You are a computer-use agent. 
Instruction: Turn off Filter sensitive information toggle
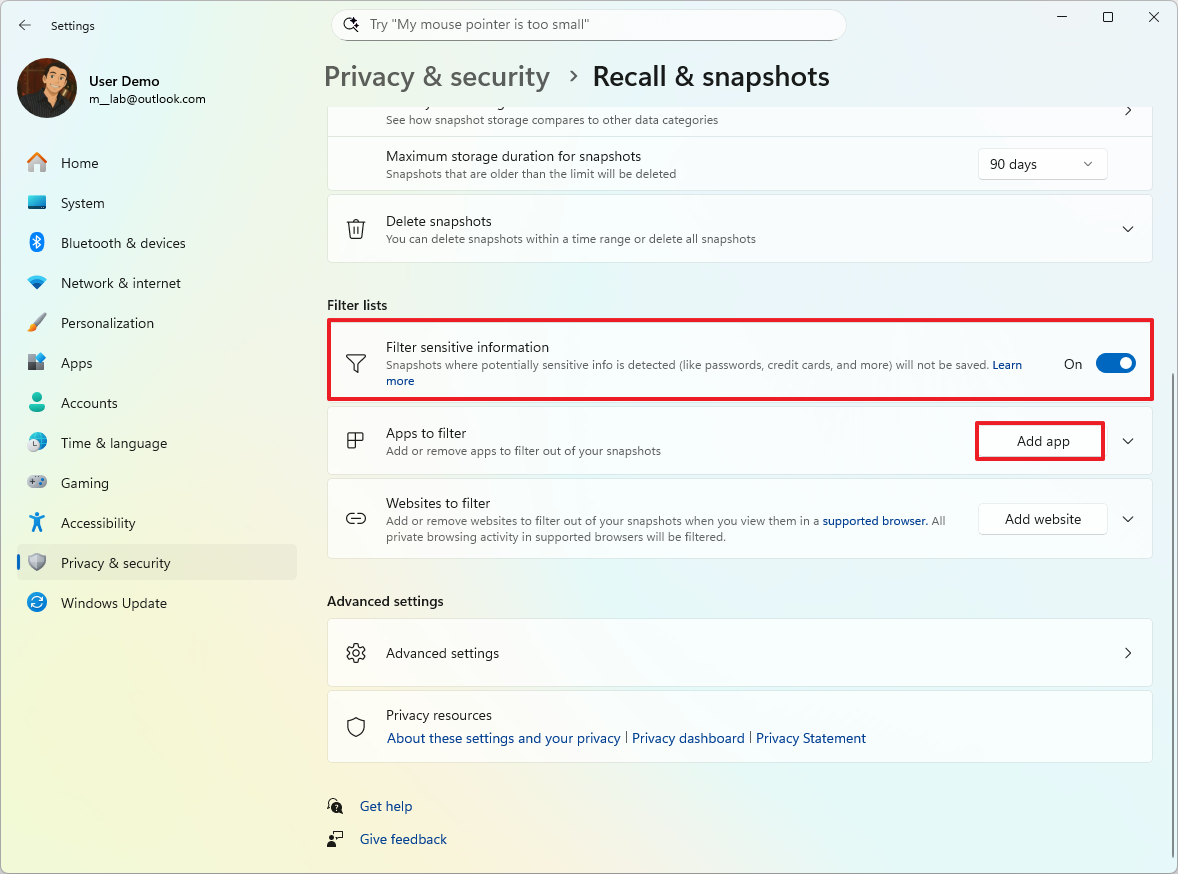click(x=1115, y=364)
